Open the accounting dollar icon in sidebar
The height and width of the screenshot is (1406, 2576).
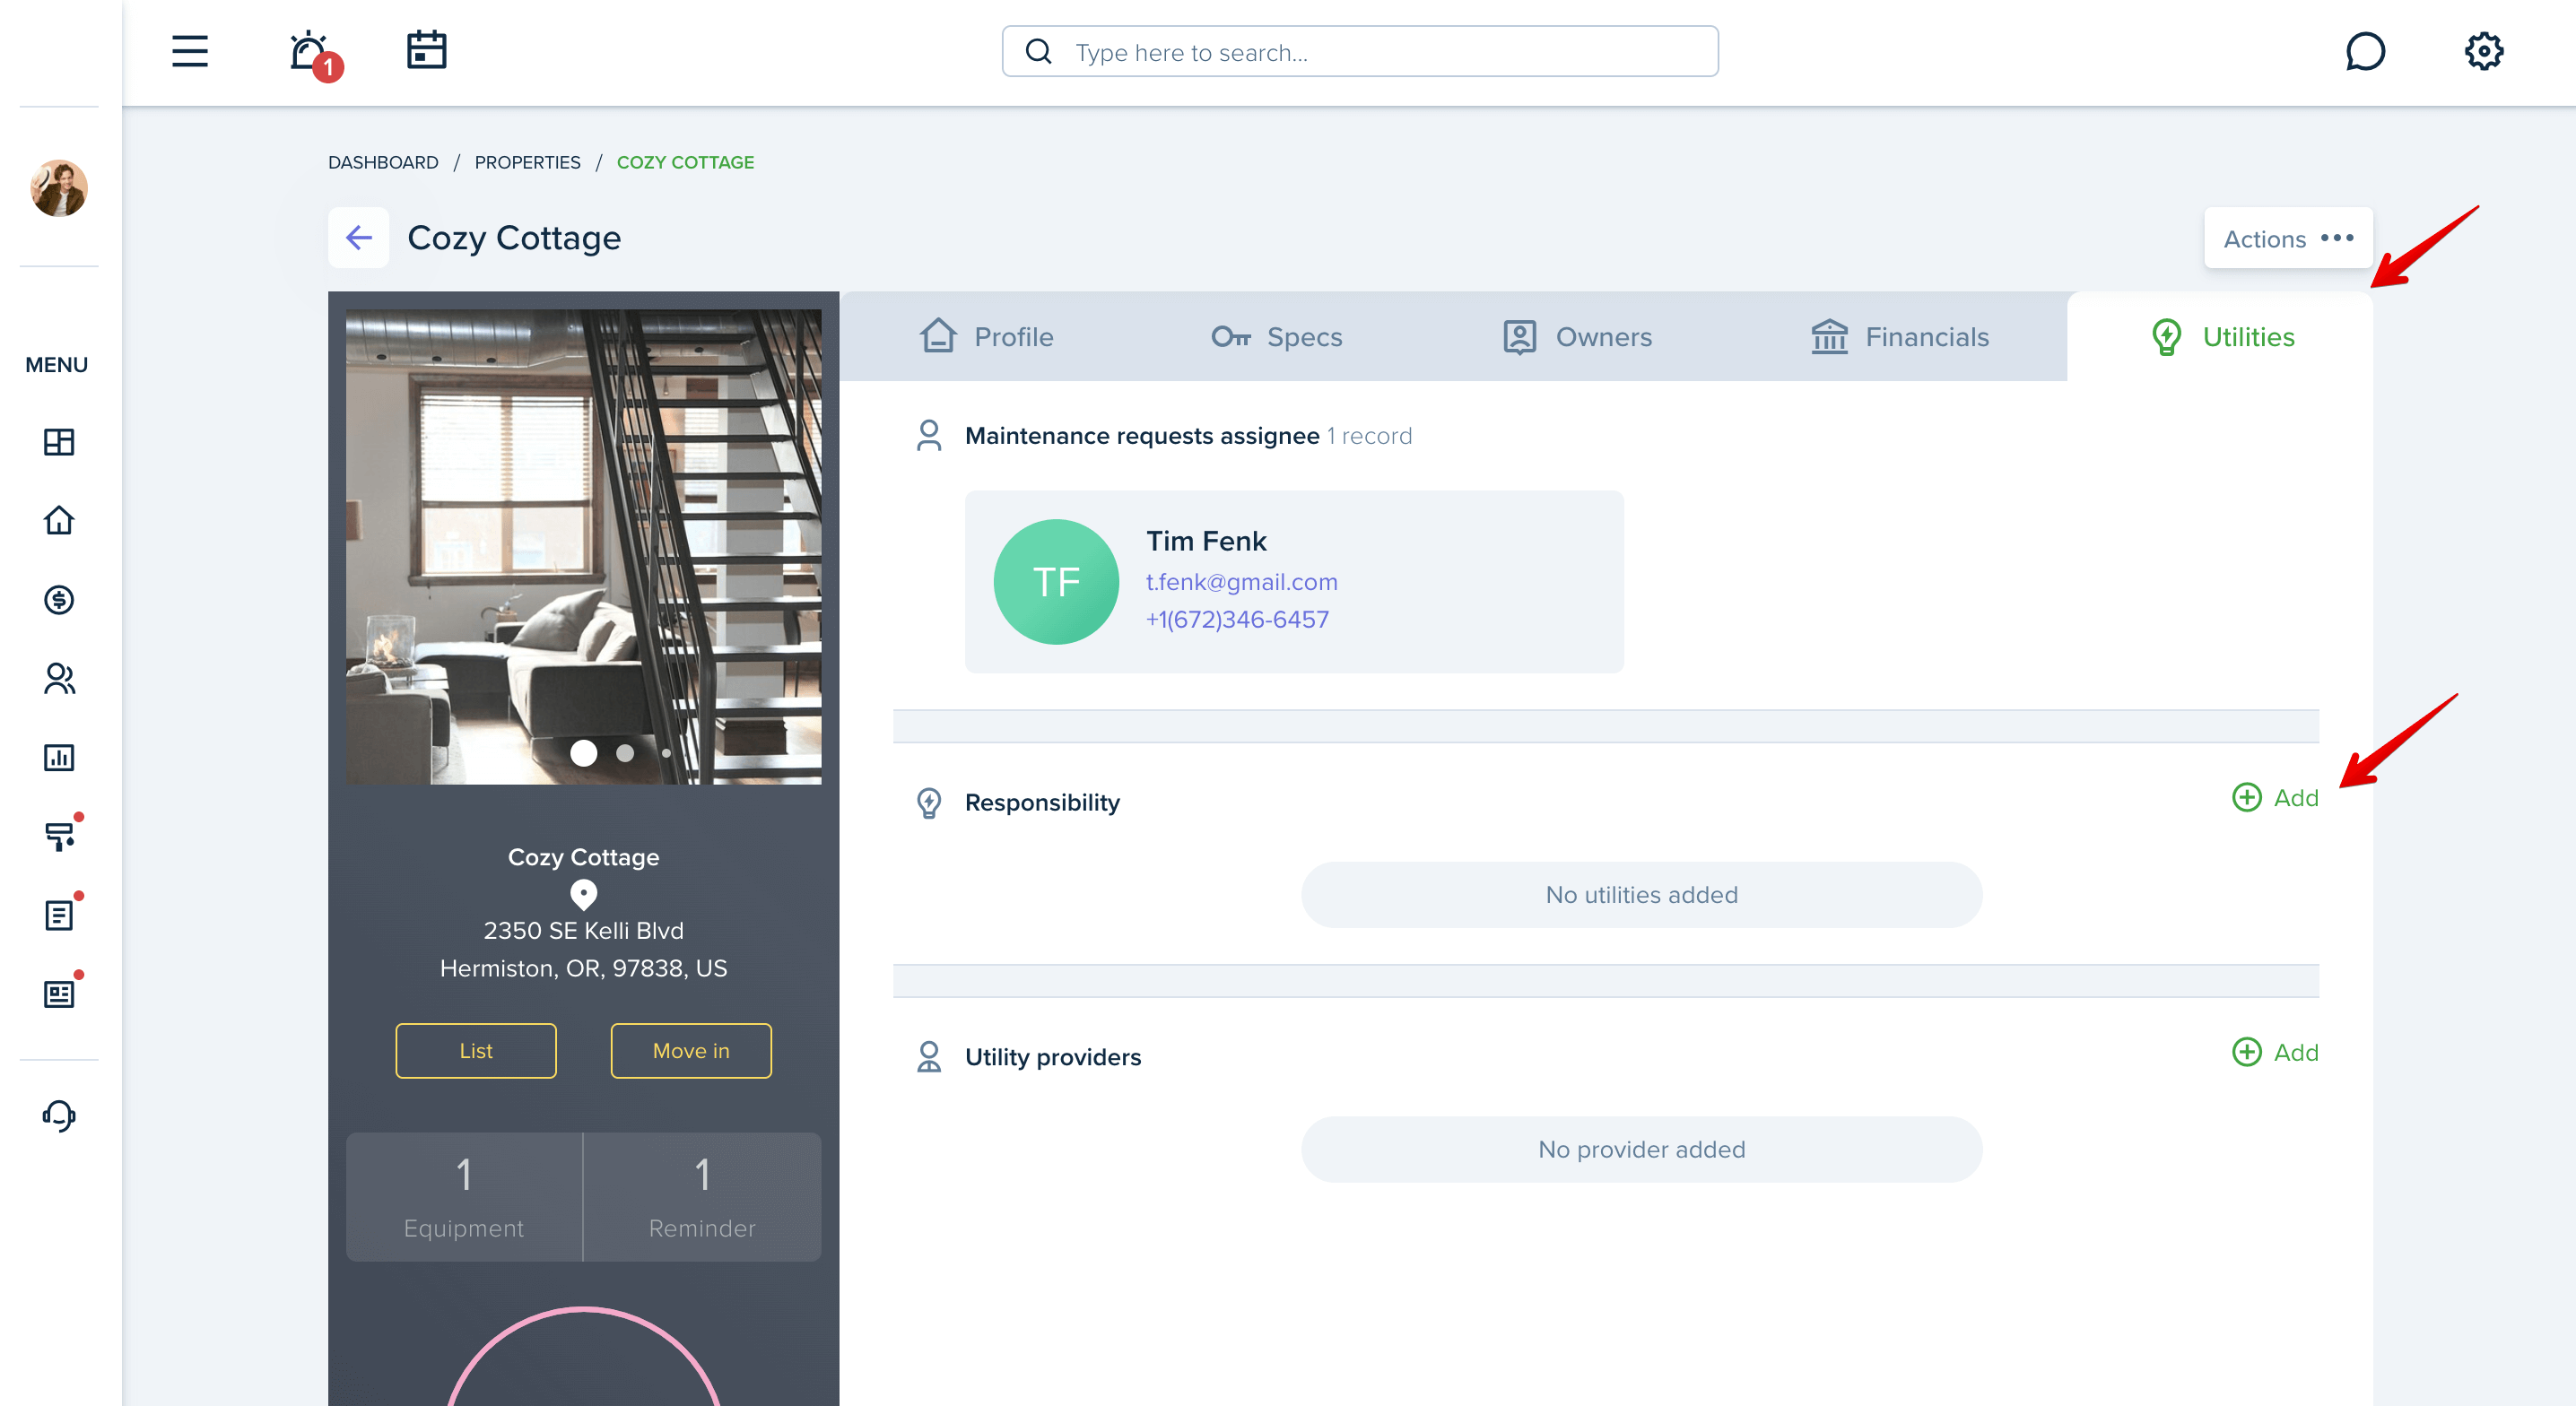(x=59, y=600)
